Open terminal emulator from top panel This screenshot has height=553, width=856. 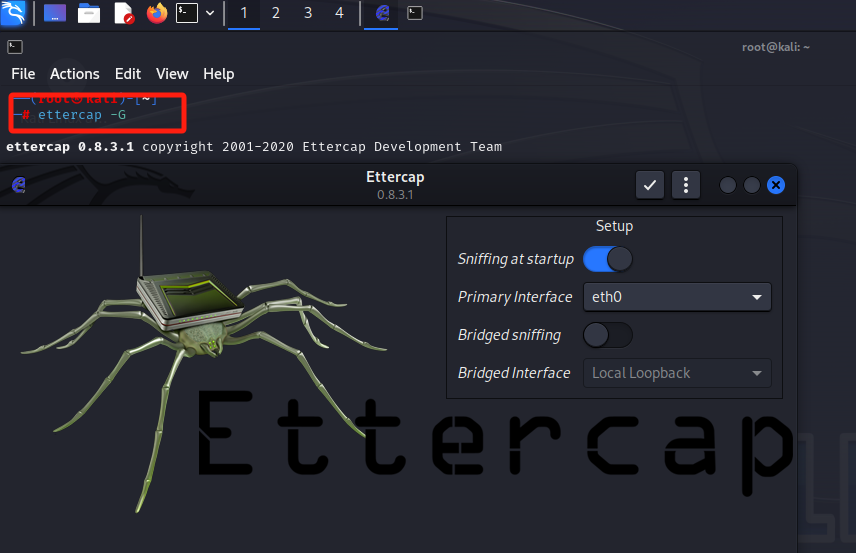point(187,13)
